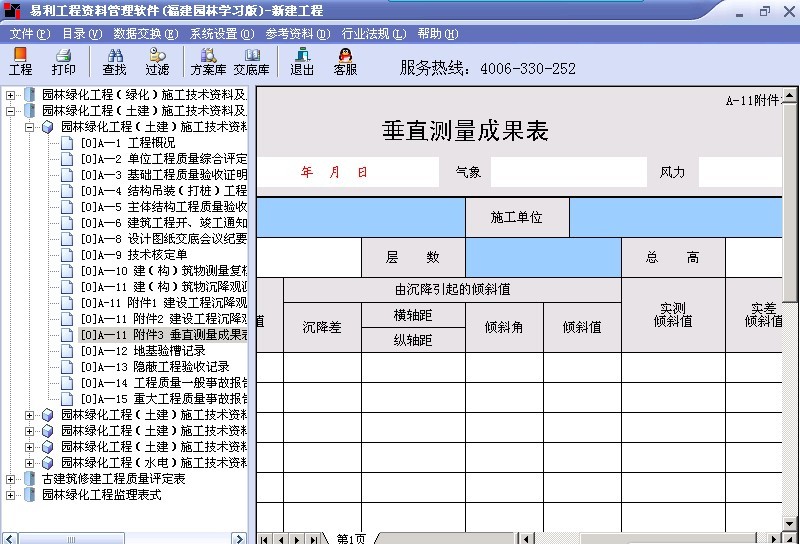The height and width of the screenshot is (544, 800).
Task: Expand the 古建筑修建工程质量评定表 node
Action: tap(11, 479)
